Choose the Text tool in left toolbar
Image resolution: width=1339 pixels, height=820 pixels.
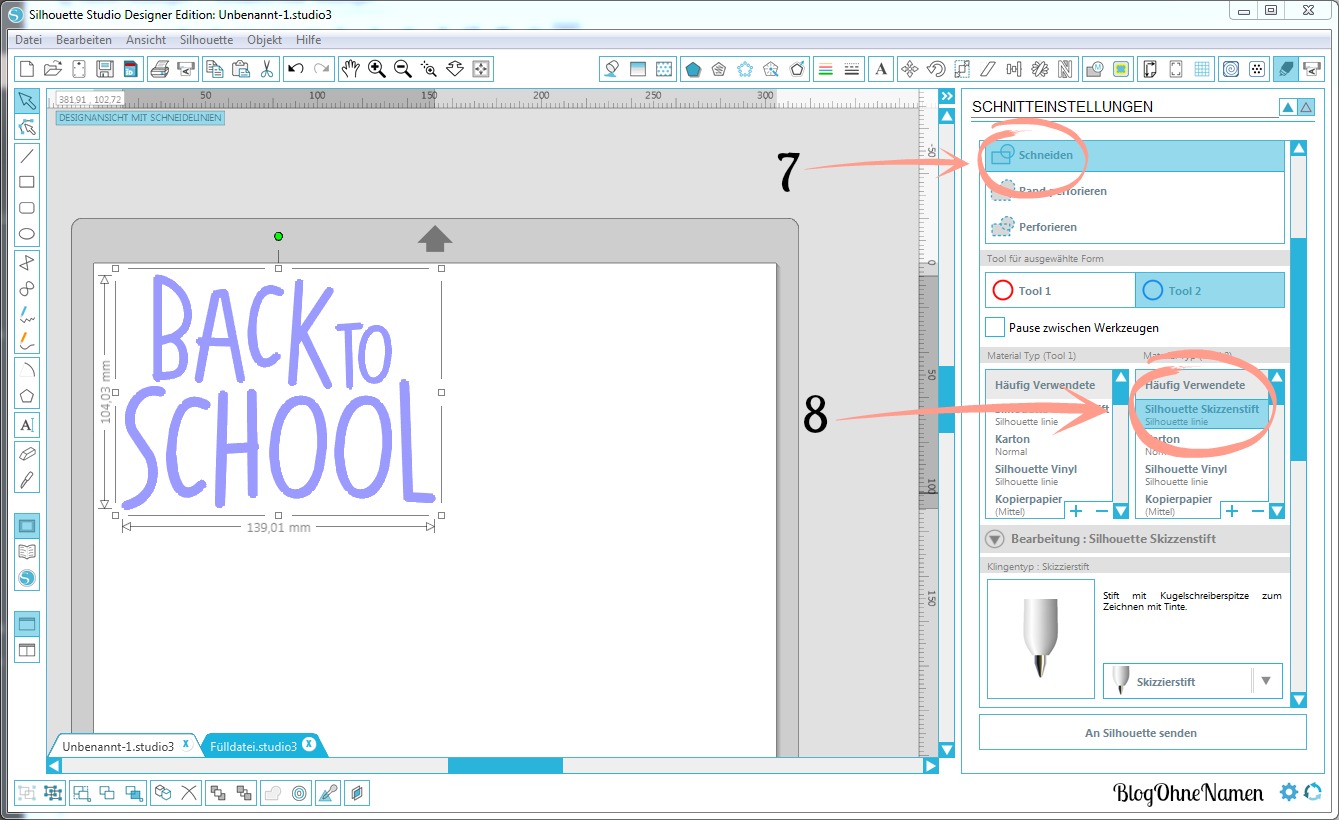(x=27, y=425)
